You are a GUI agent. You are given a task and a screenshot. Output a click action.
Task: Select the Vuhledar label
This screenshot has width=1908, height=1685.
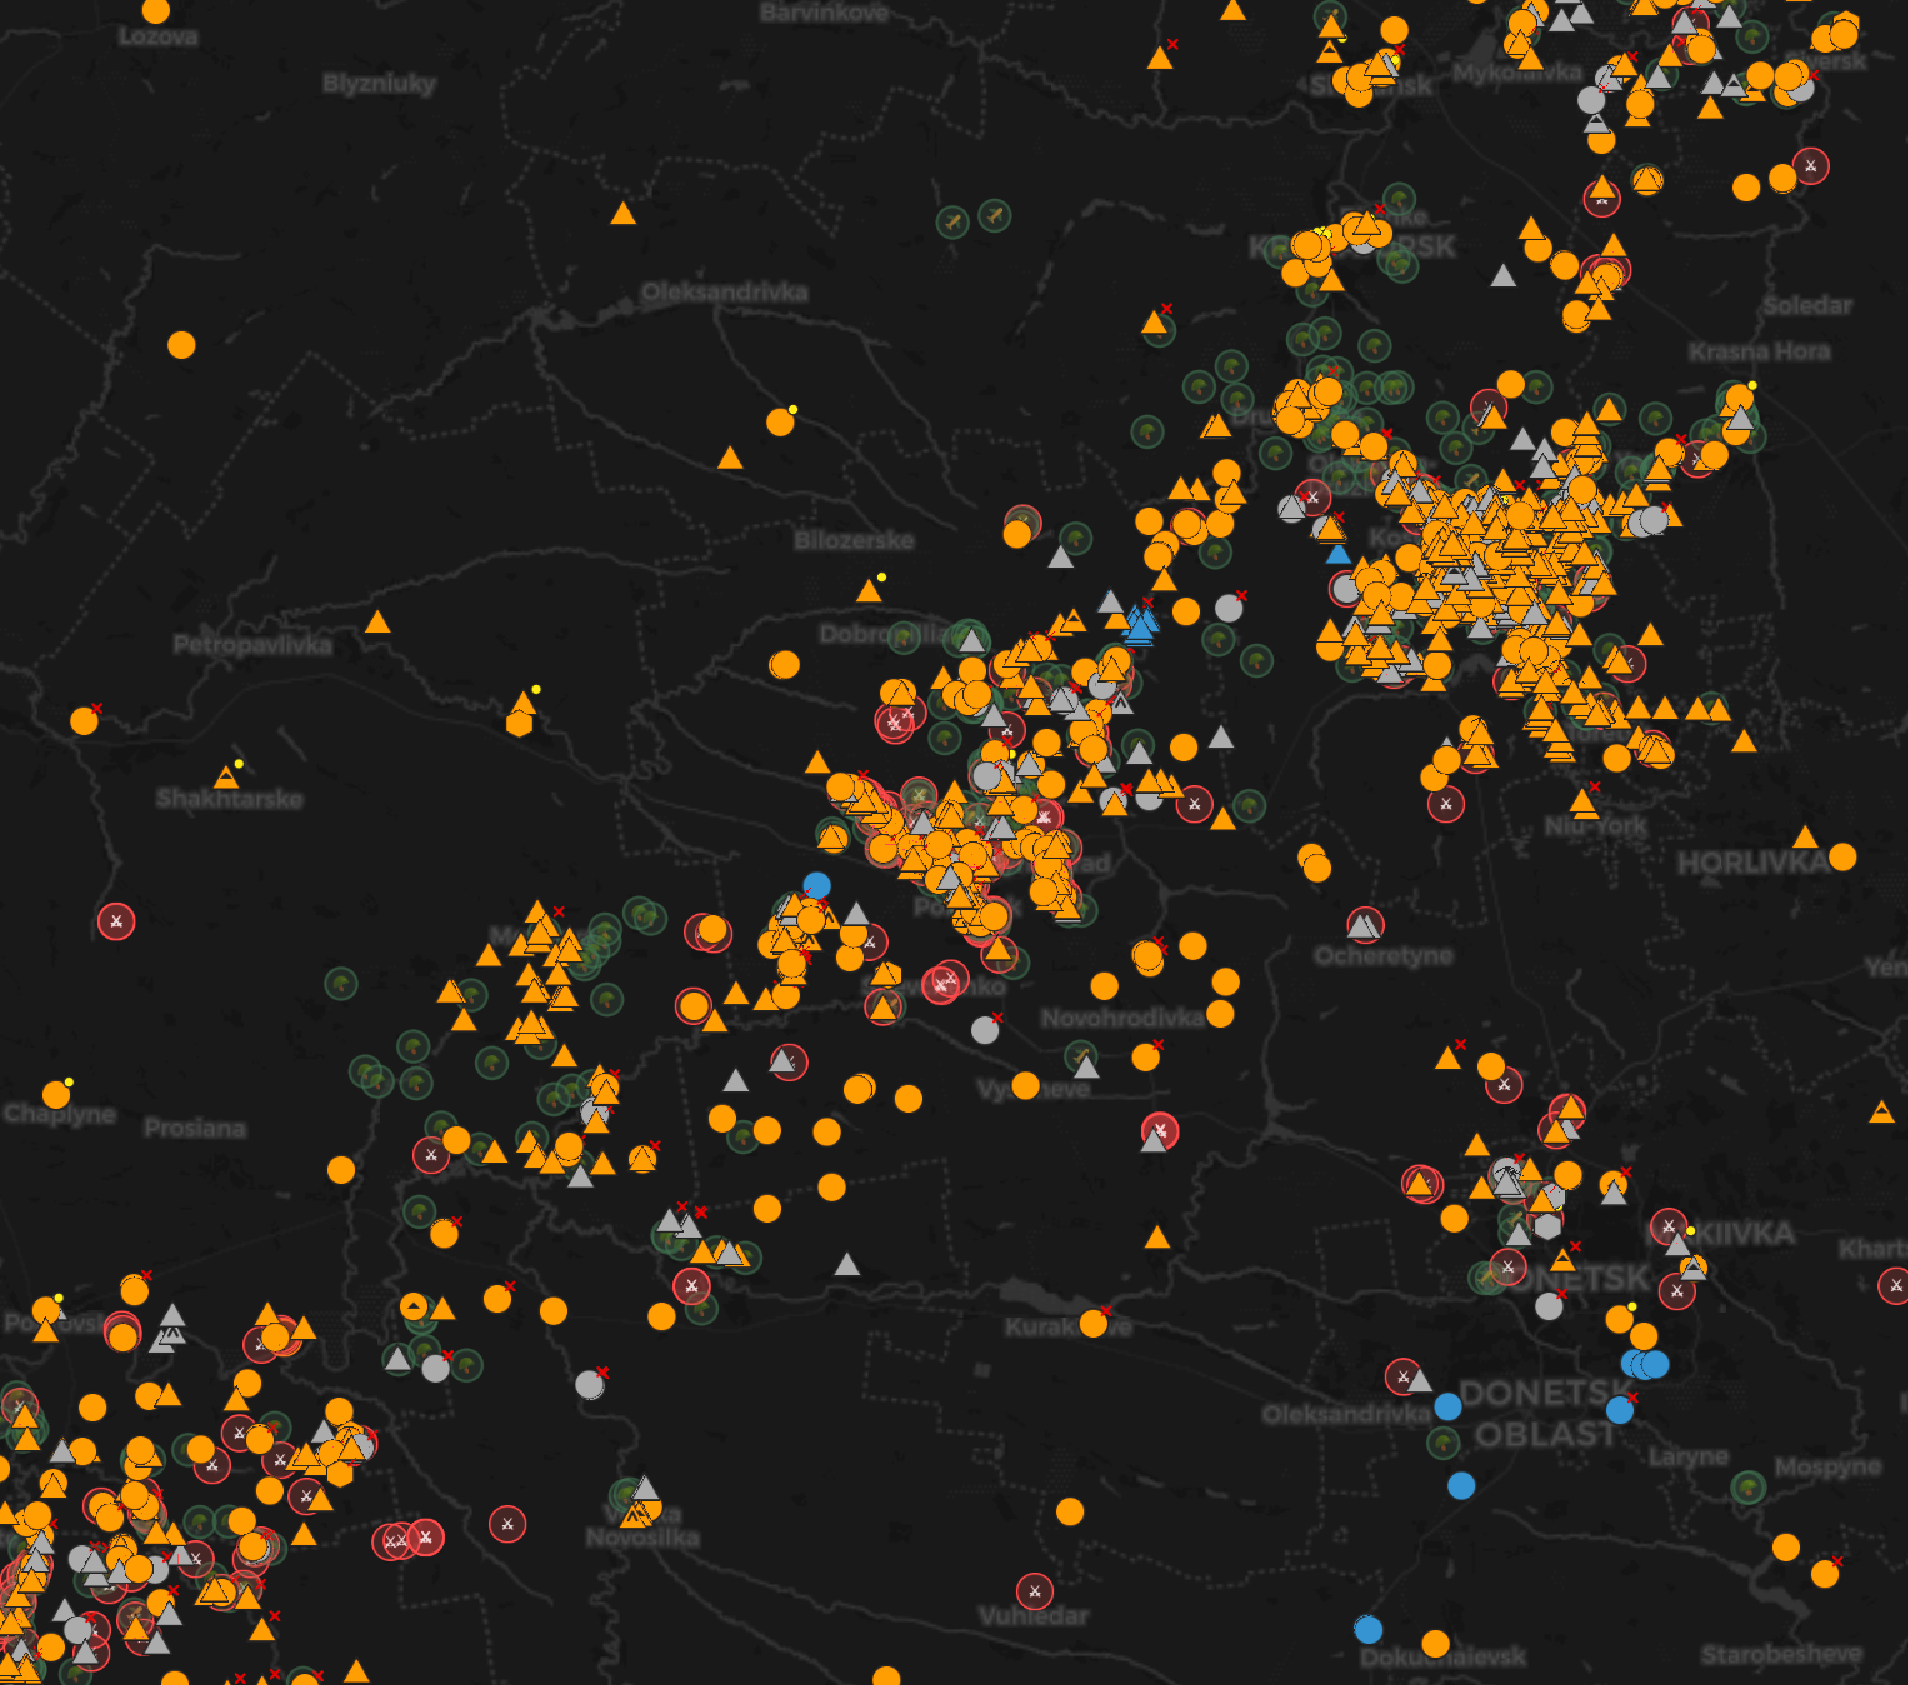(x=1033, y=1616)
